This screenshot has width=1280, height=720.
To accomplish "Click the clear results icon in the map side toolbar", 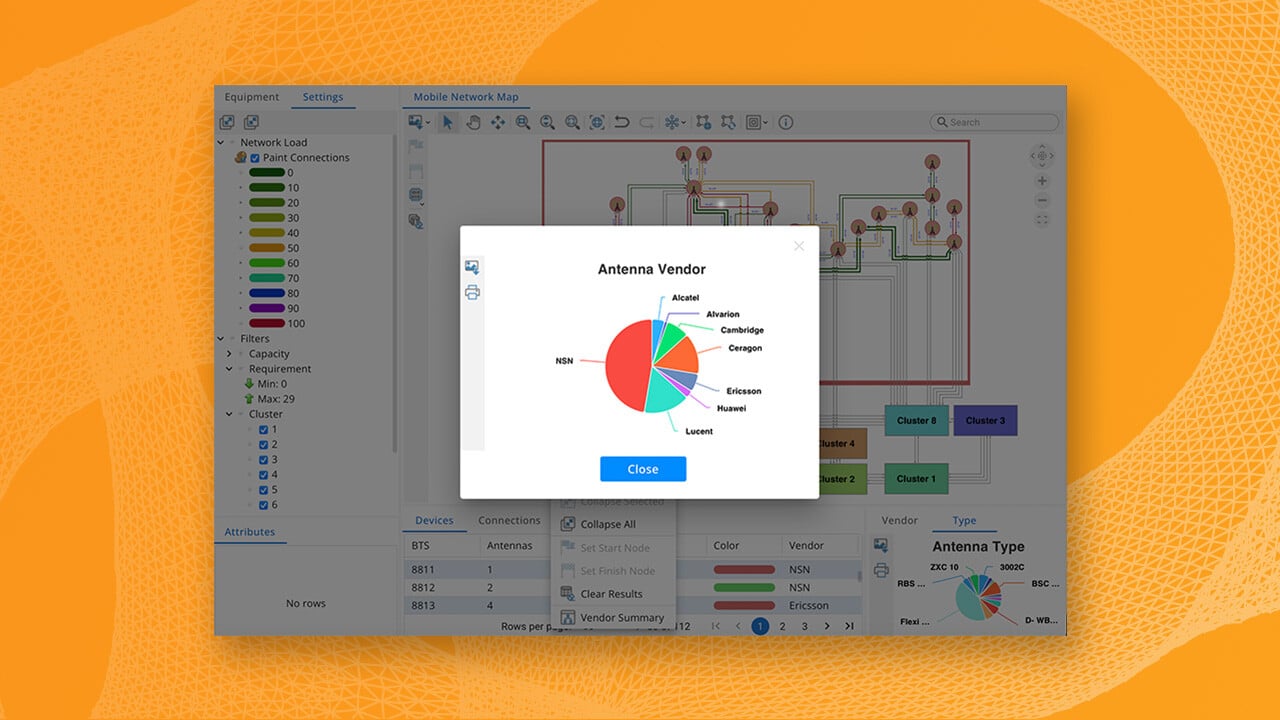I will click(416, 221).
